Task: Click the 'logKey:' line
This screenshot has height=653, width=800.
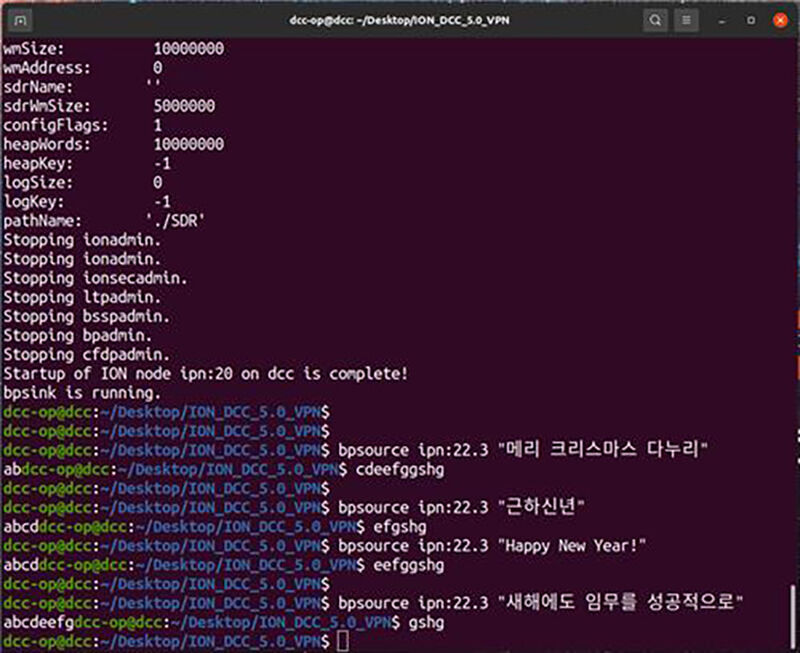Action: 87,202
